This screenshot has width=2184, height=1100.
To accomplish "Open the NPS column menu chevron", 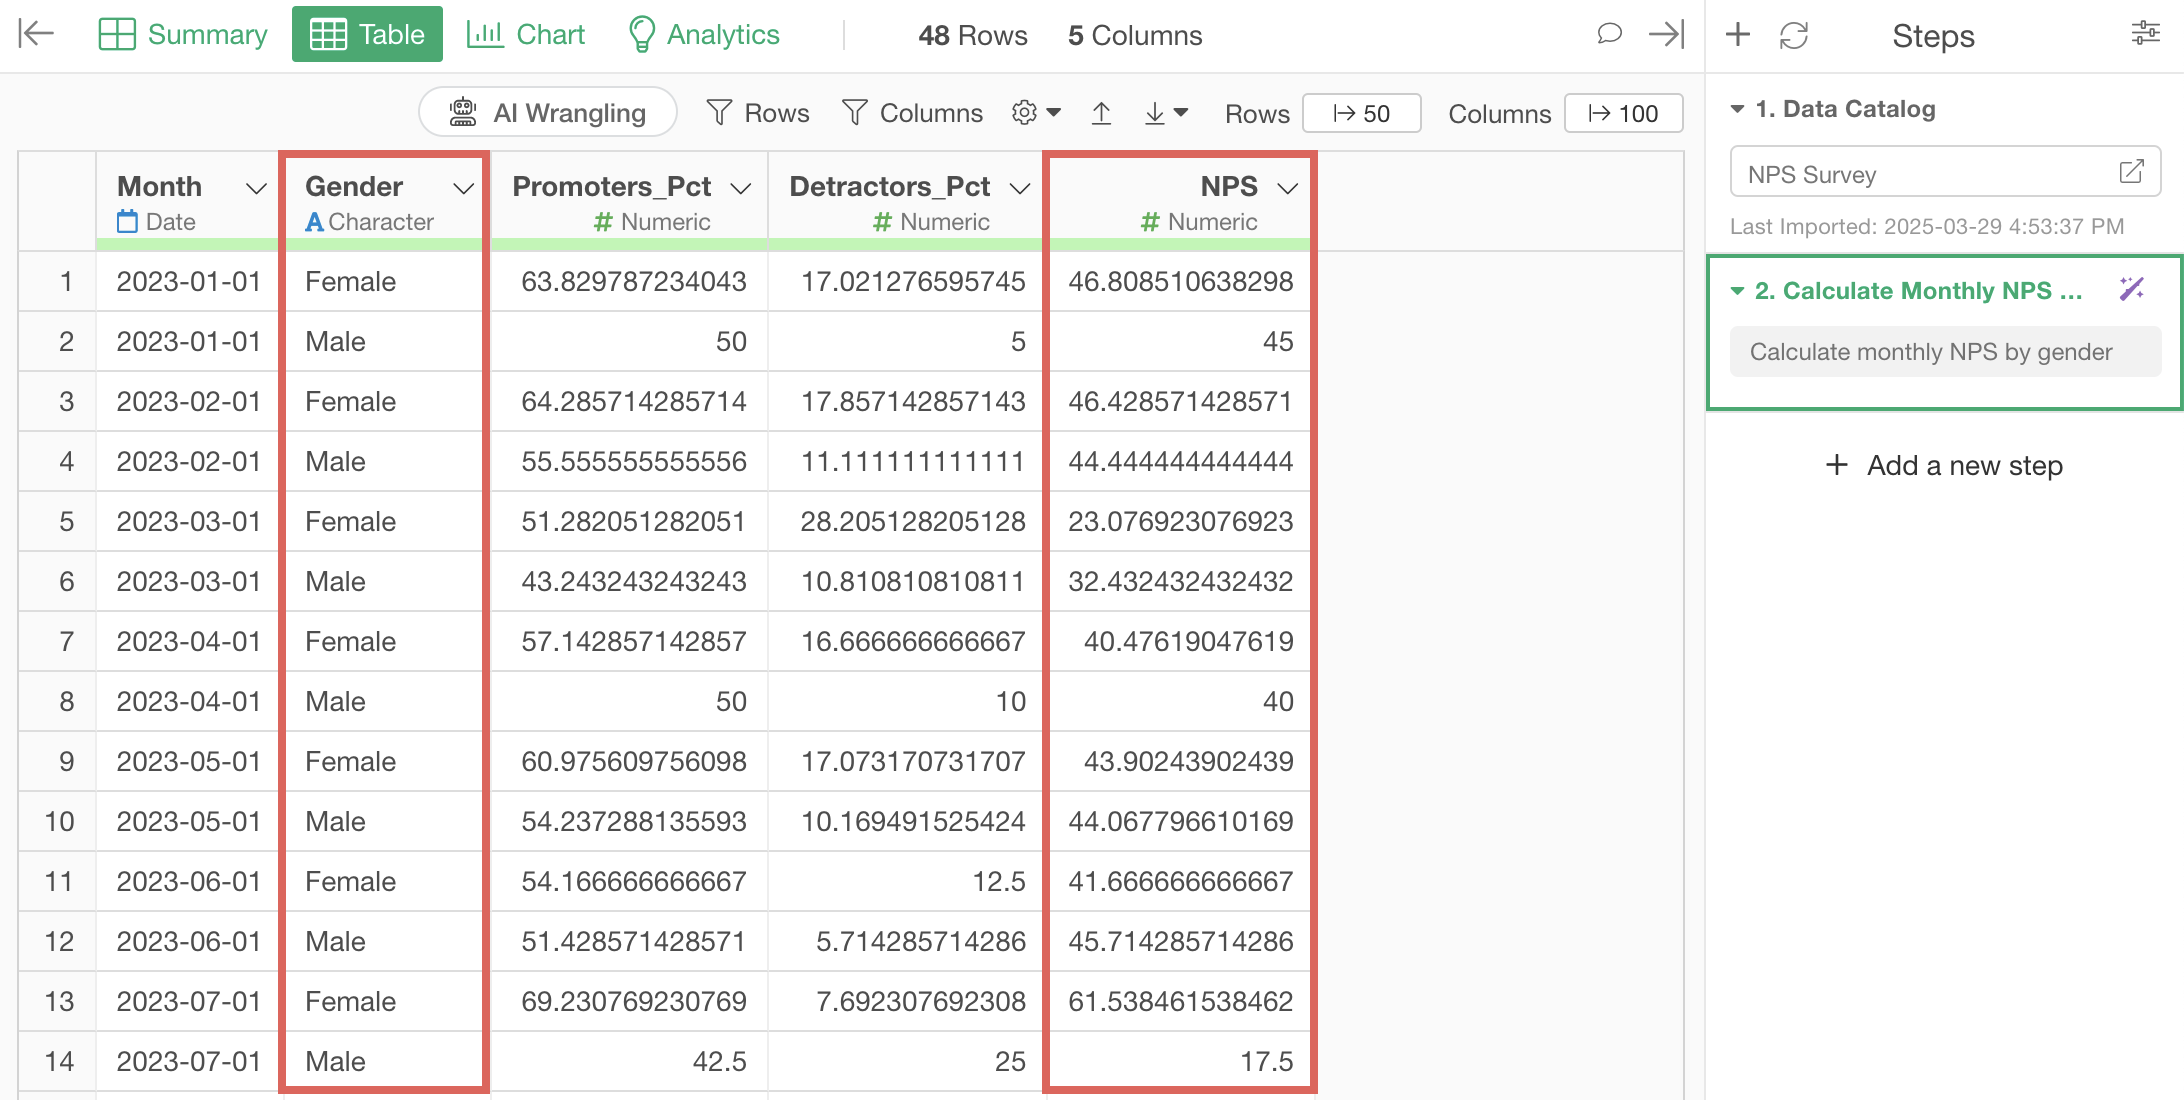I will tap(1288, 188).
